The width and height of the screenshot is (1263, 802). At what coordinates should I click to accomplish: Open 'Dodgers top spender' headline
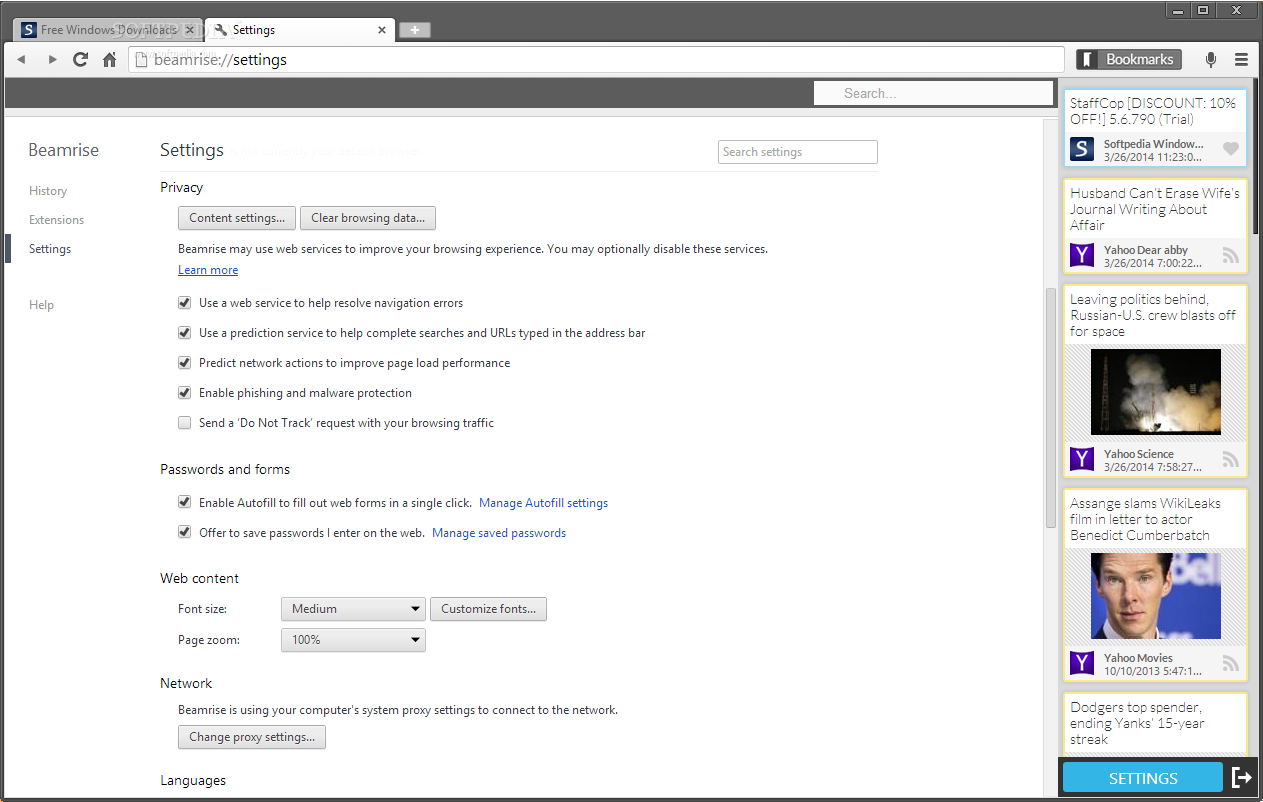click(1137, 723)
